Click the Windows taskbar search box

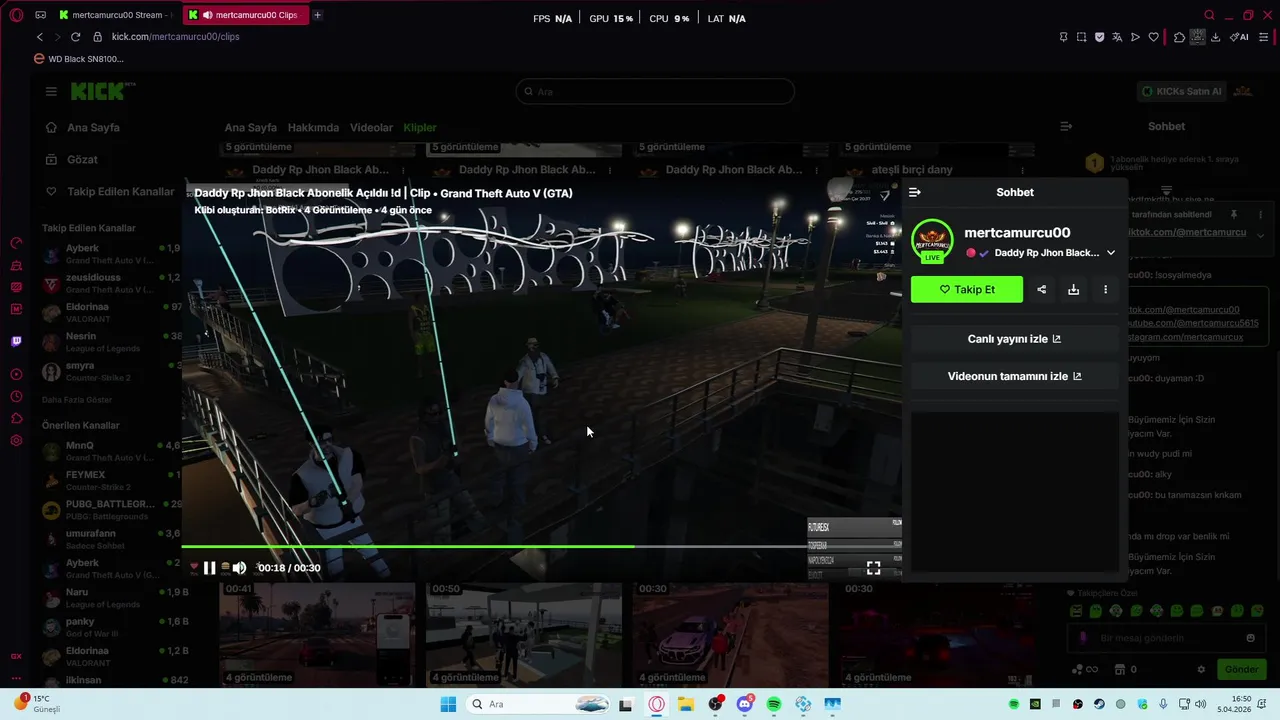(x=540, y=704)
